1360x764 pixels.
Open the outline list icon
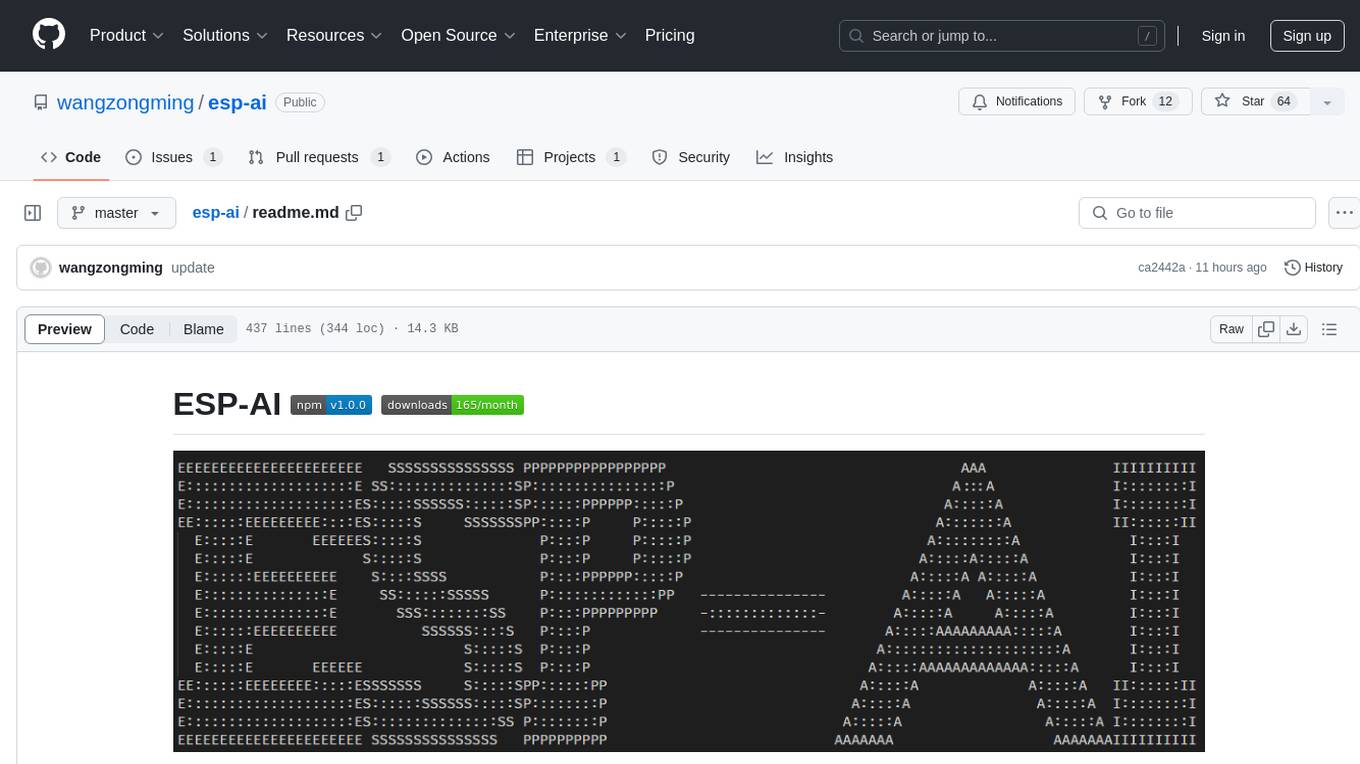pos(1330,329)
